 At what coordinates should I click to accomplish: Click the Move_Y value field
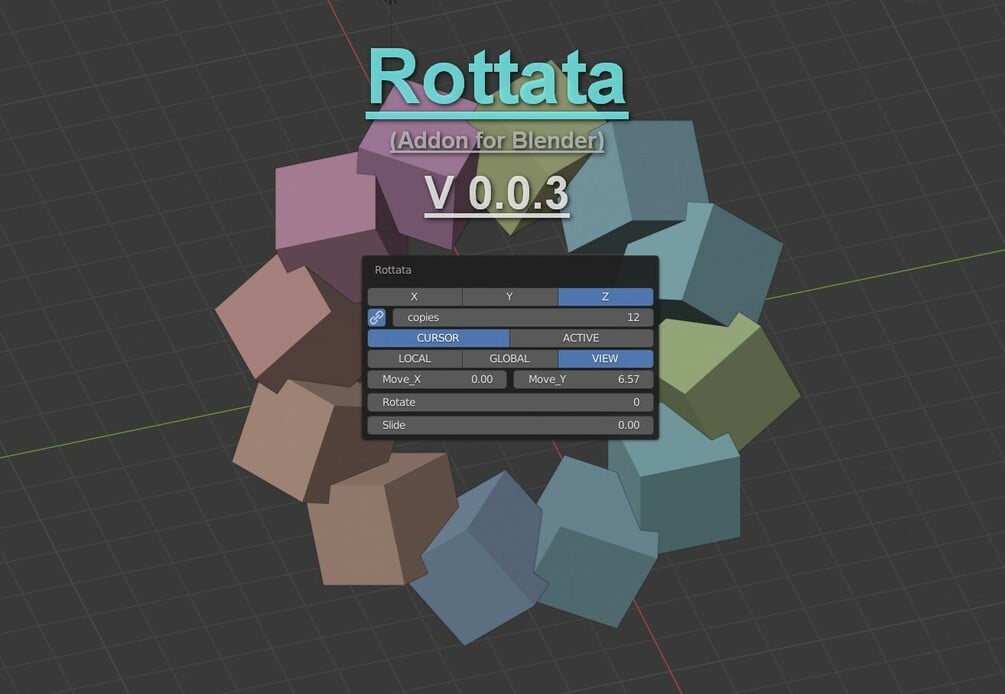583,379
